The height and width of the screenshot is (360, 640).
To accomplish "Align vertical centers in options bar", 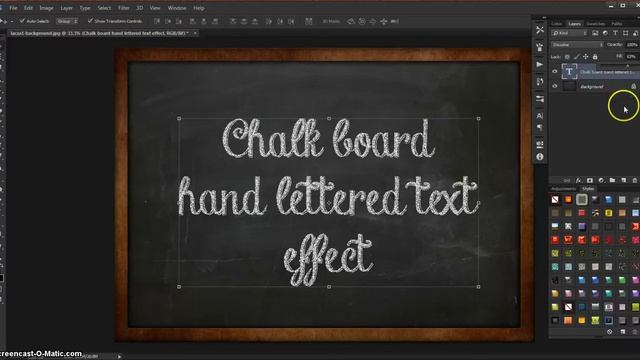I will click(168, 21).
